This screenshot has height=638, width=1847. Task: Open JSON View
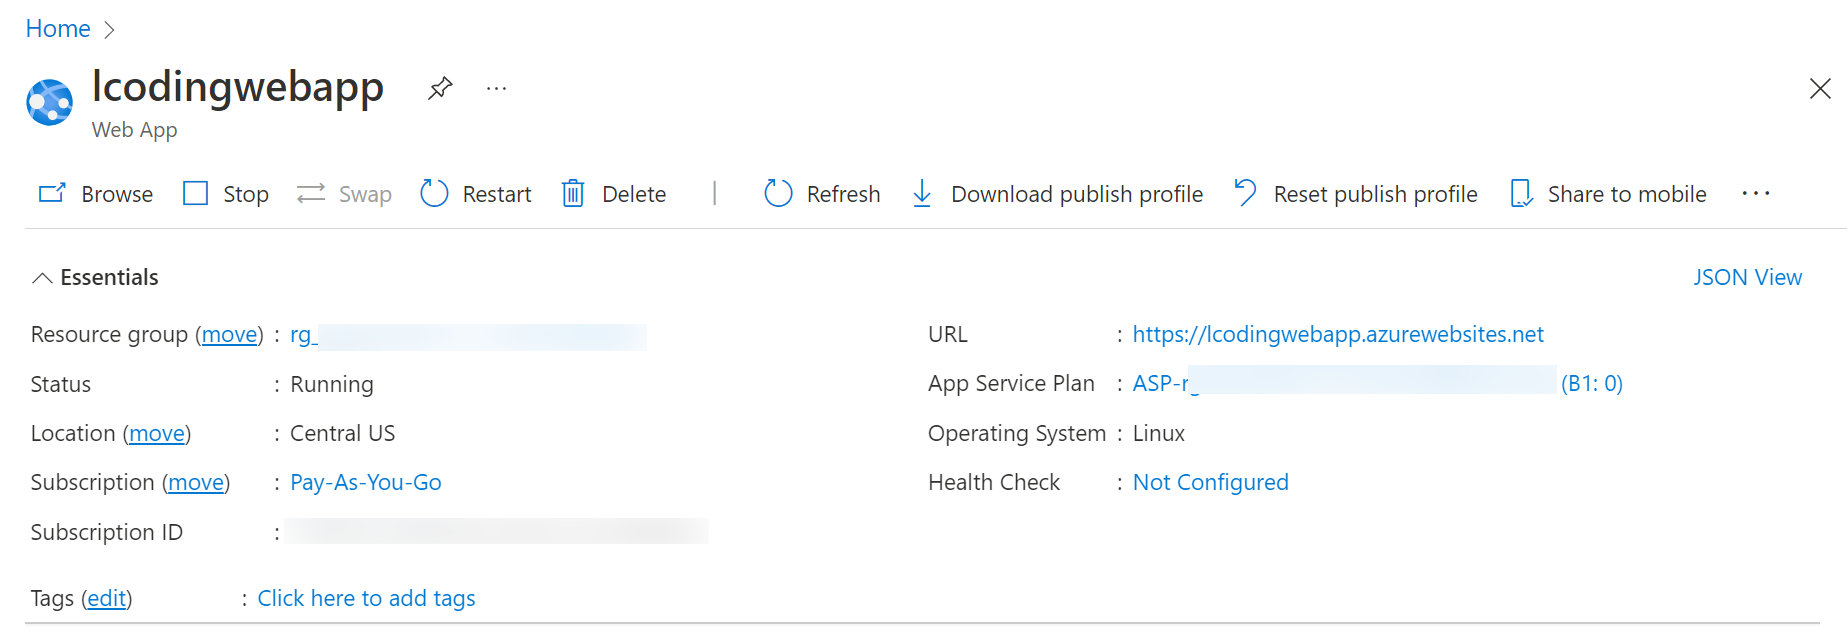1747,277
